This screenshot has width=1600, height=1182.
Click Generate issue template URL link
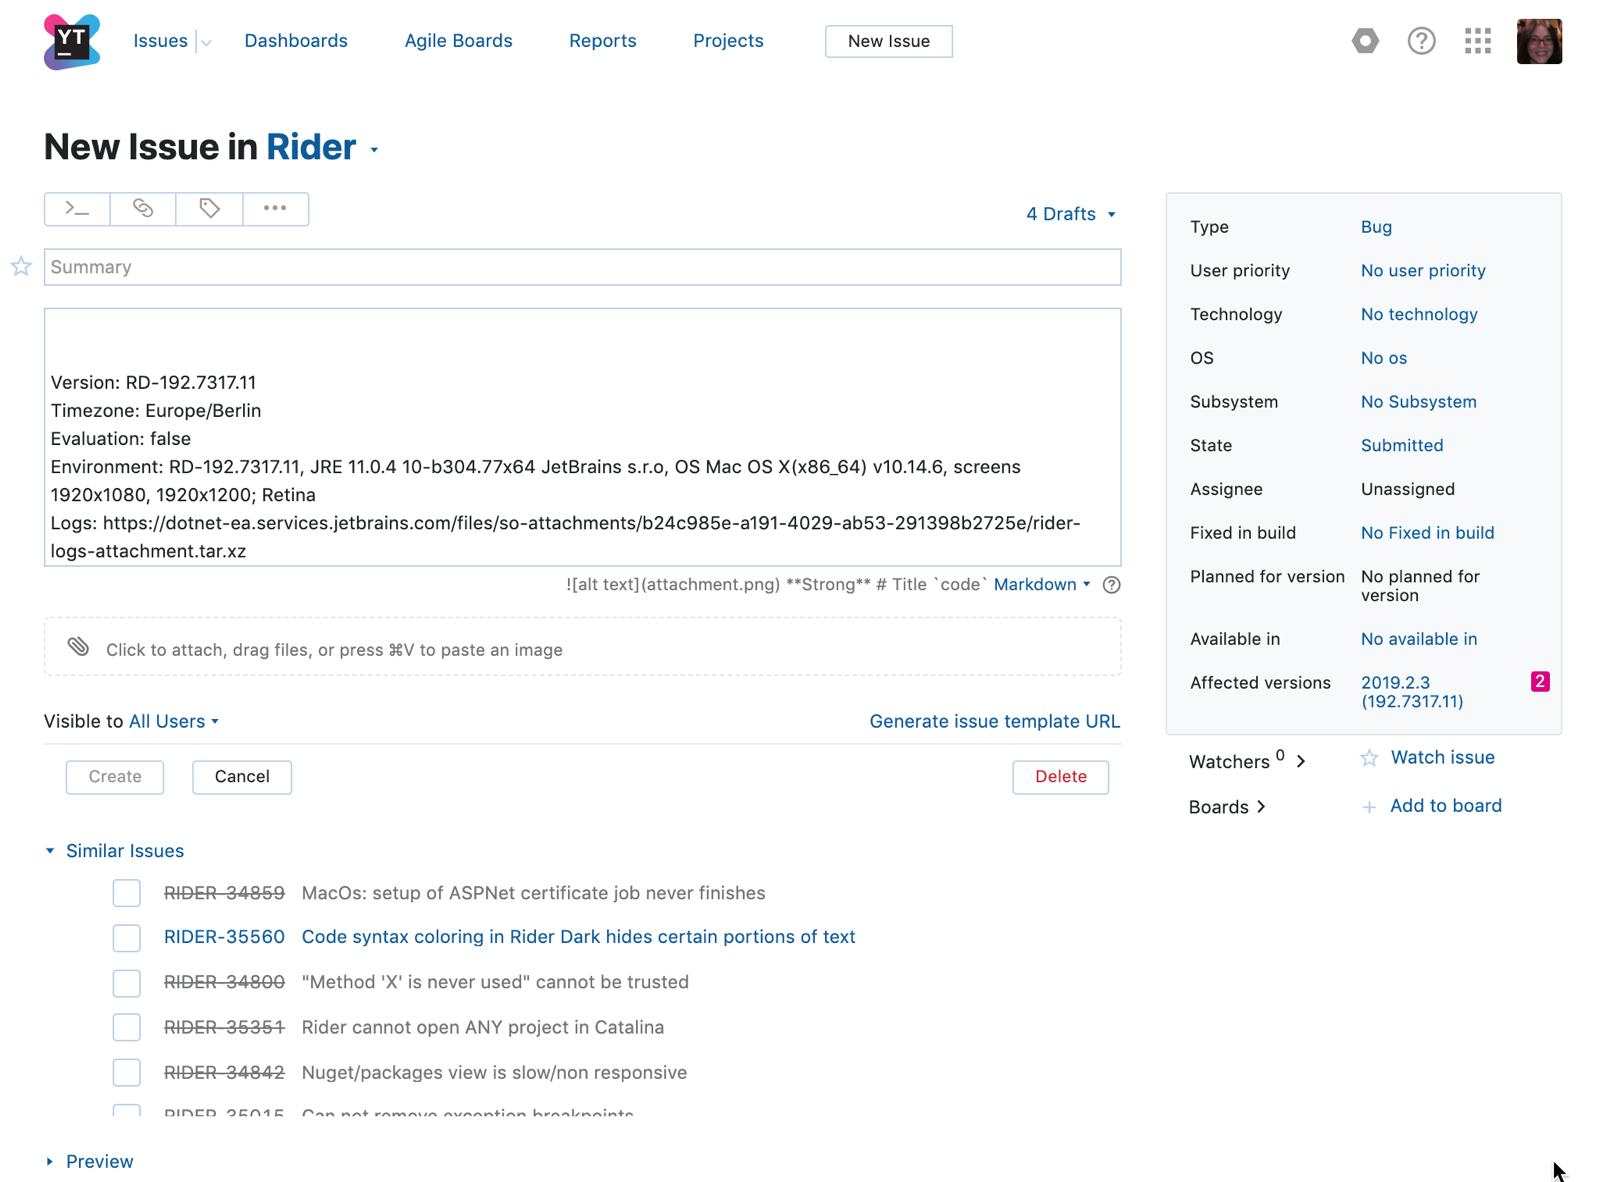pyautogui.click(x=995, y=721)
